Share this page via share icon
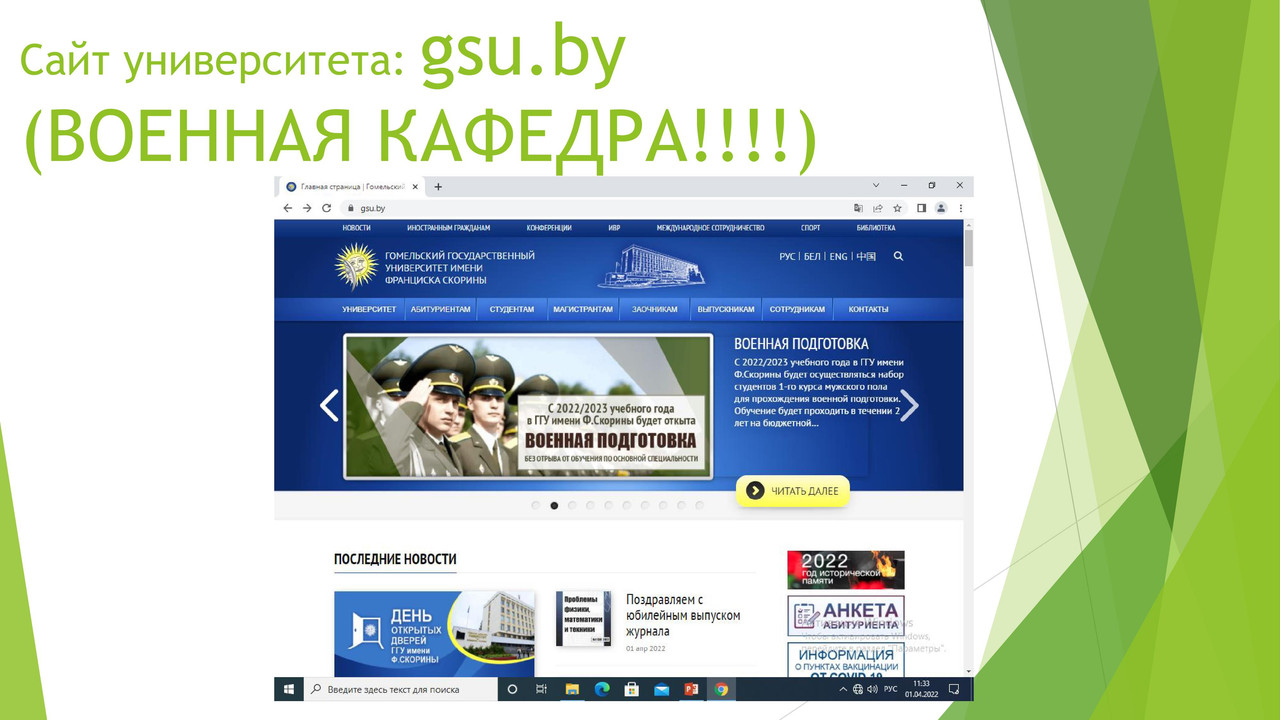The image size is (1280, 720). [878, 208]
